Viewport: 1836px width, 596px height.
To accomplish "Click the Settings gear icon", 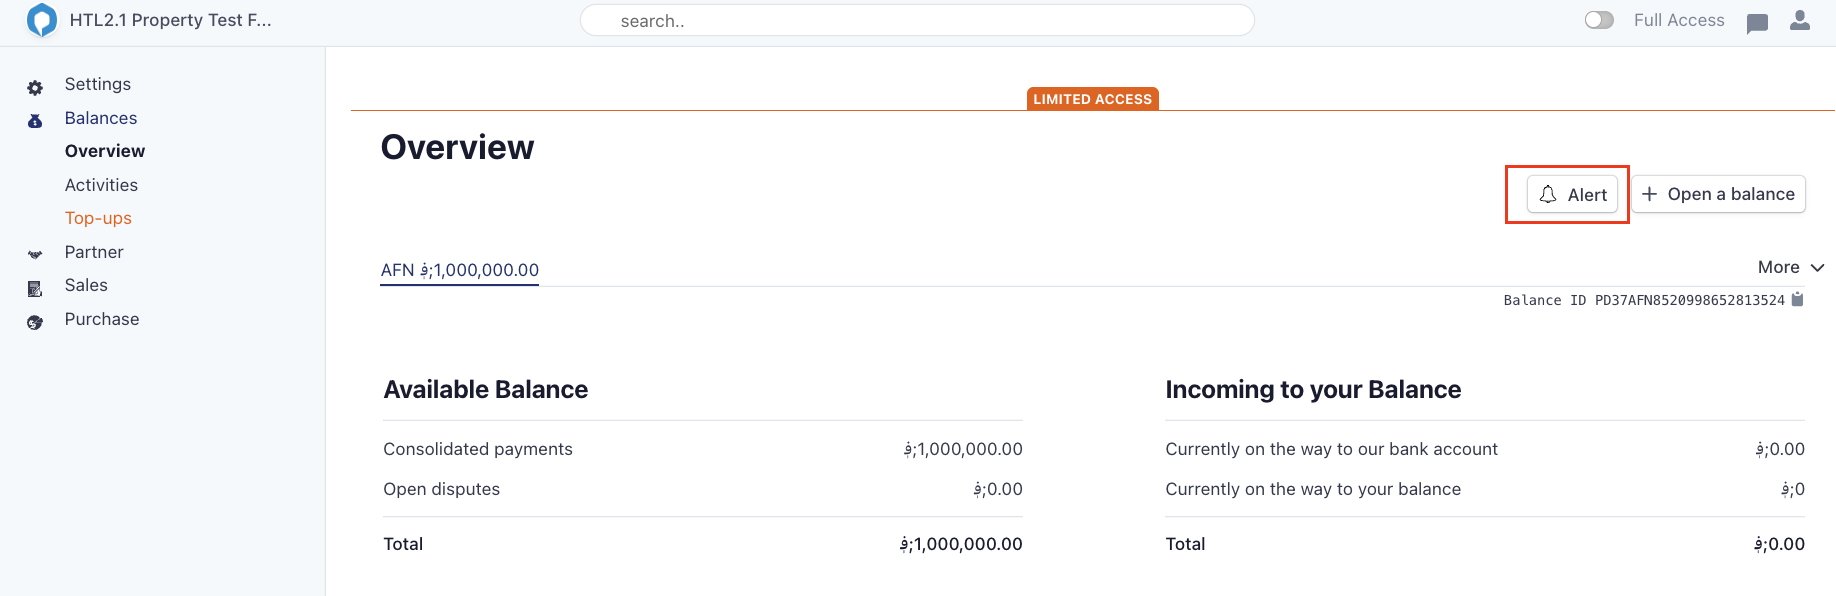I will [x=35, y=88].
